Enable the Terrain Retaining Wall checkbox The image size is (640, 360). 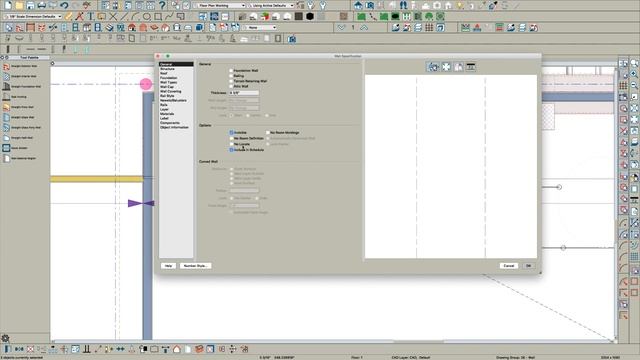click(x=231, y=81)
